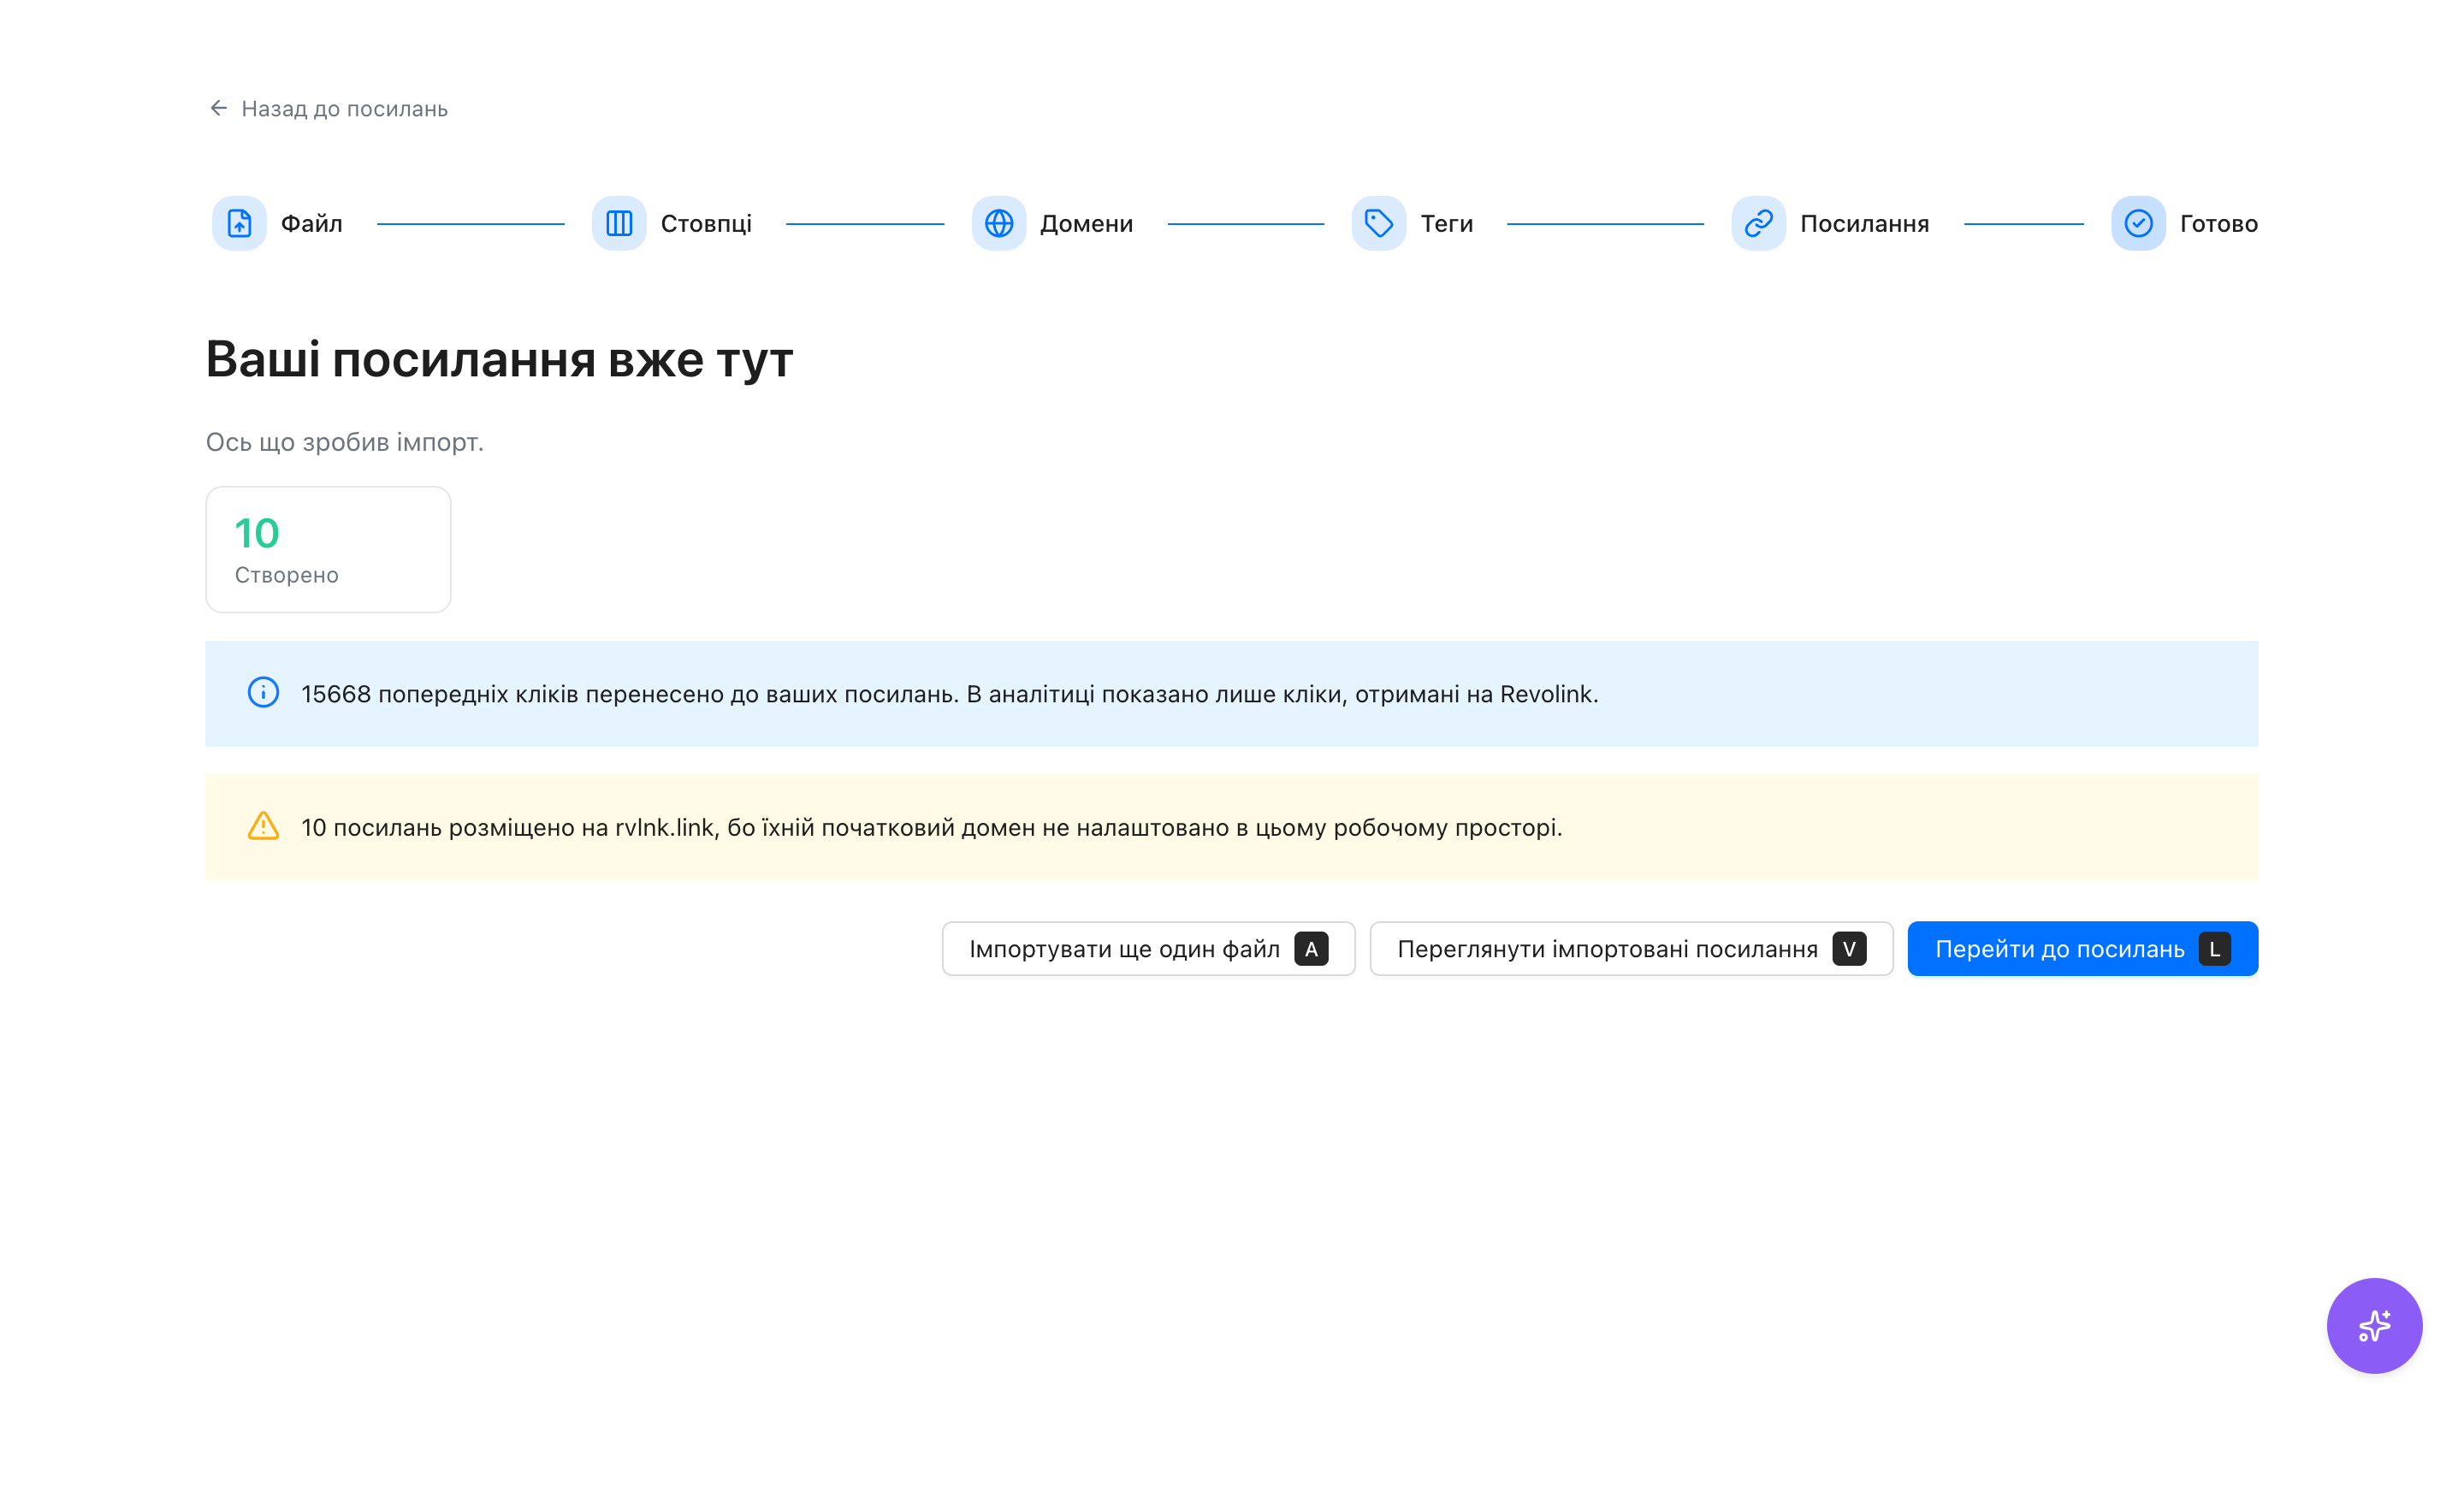Open the purple sparkle assistant button
This screenshot has height=1497, width=2464.
(2374, 1326)
